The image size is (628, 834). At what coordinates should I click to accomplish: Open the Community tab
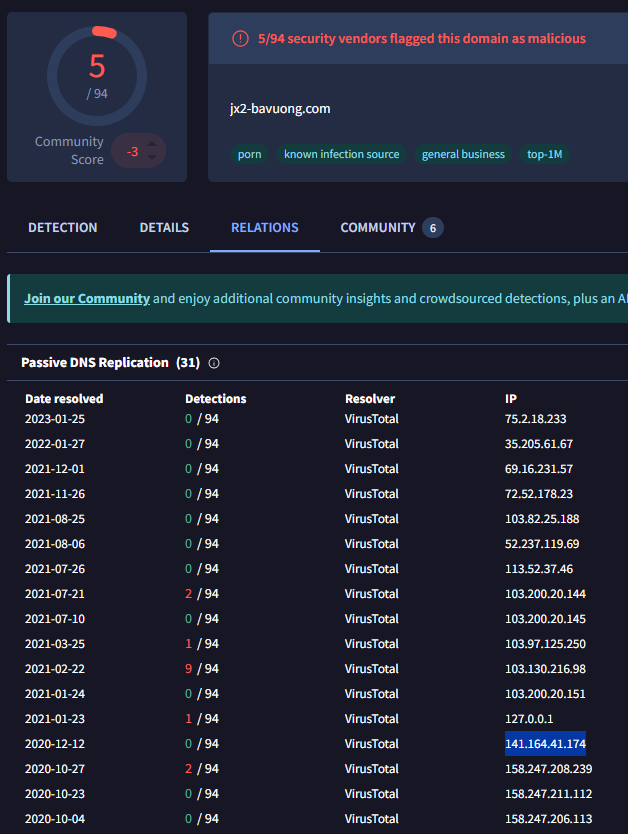(377, 228)
